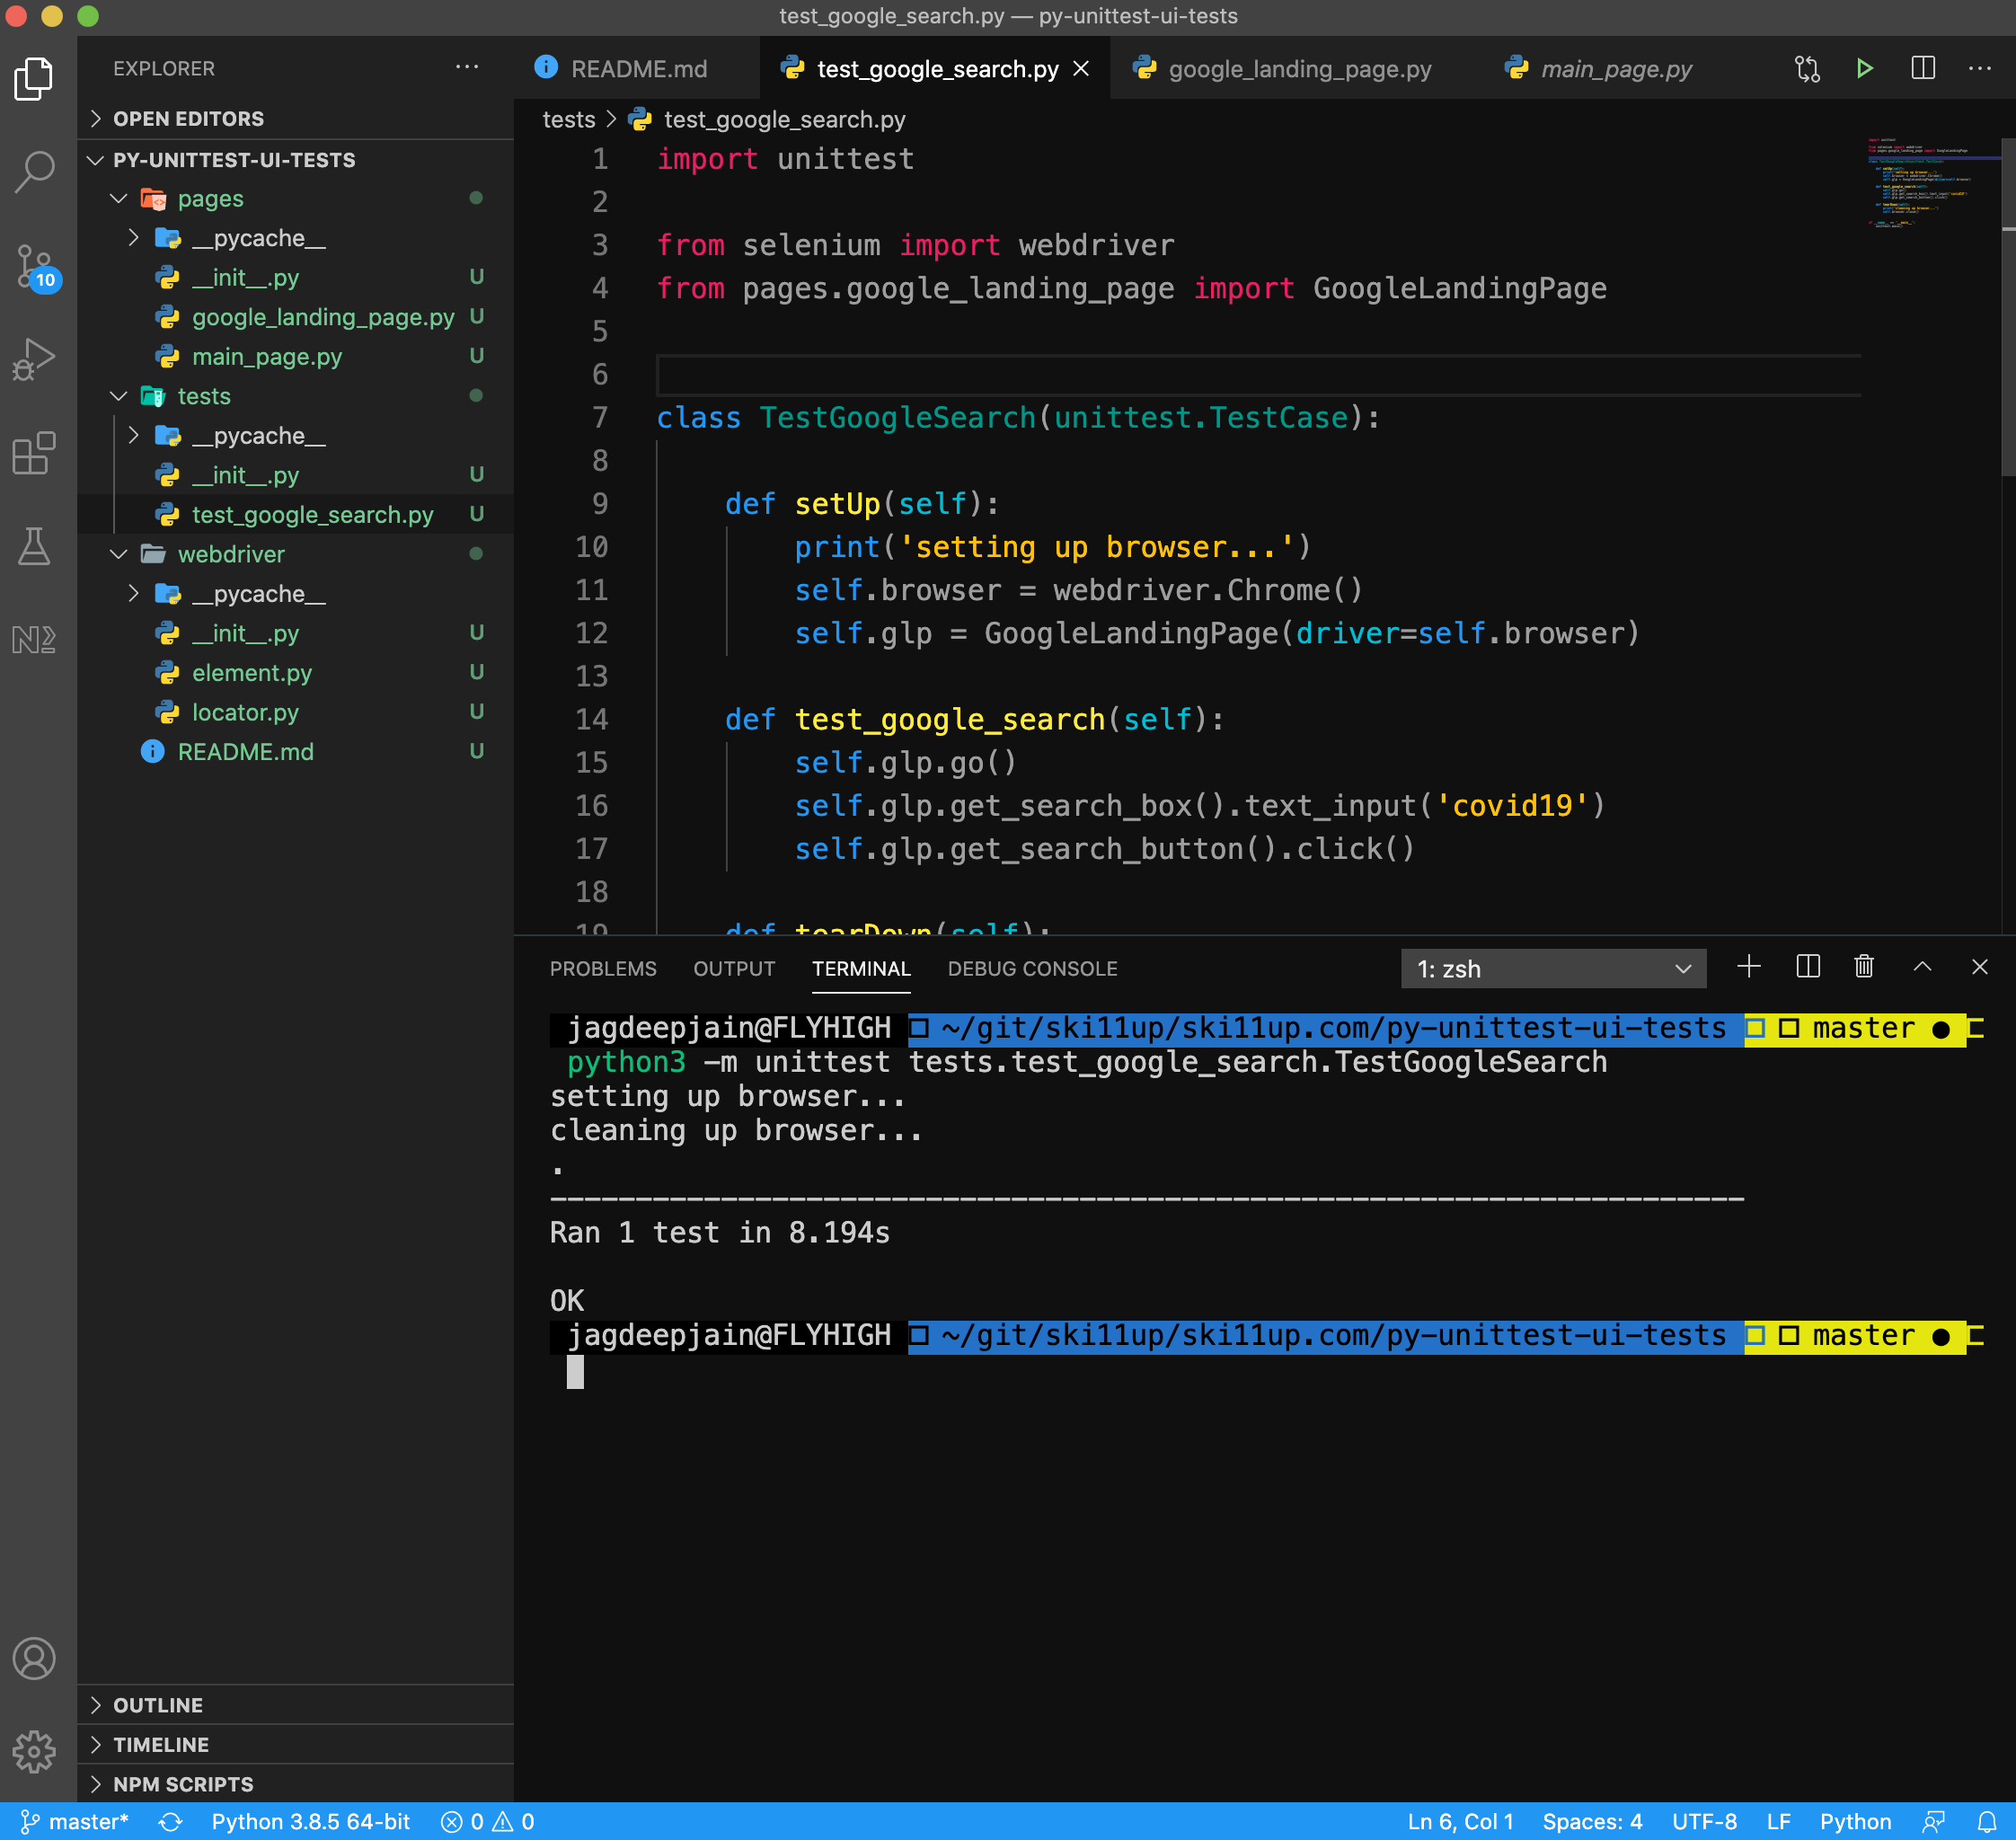Open the Search view in activity bar
Viewport: 2016px width, 1840px height.
[35, 171]
